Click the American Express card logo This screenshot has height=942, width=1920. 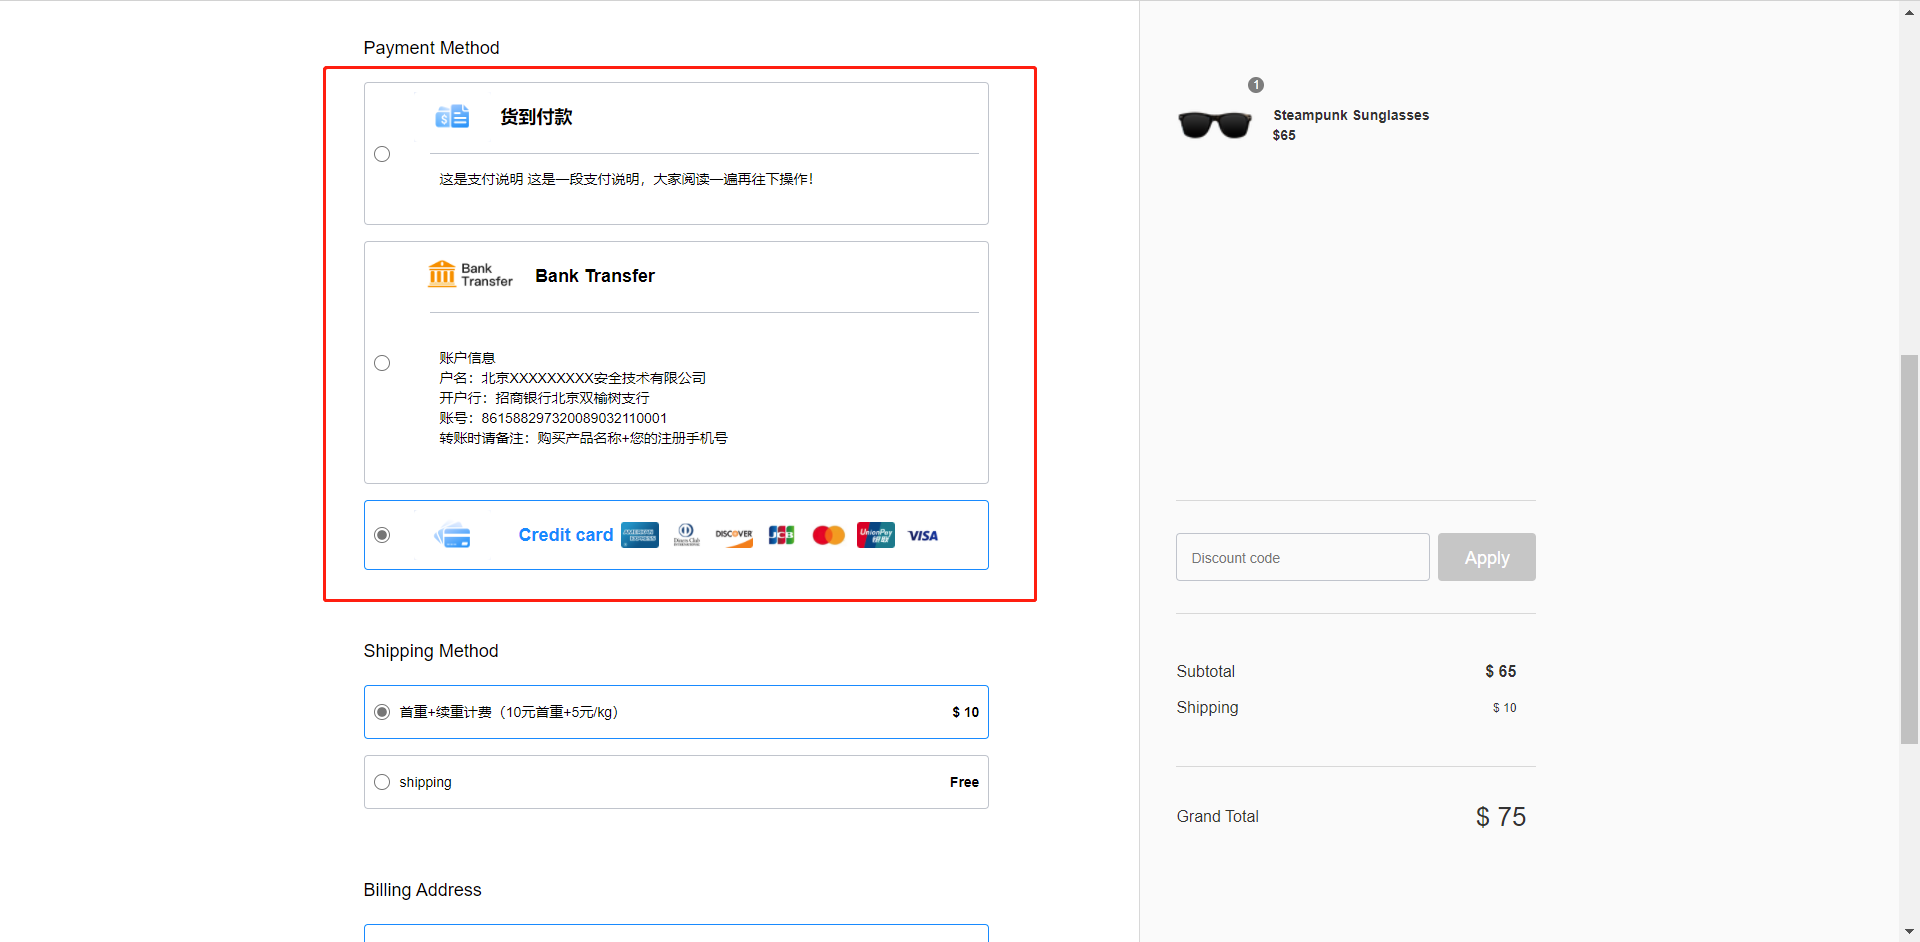[x=639, y=535]
